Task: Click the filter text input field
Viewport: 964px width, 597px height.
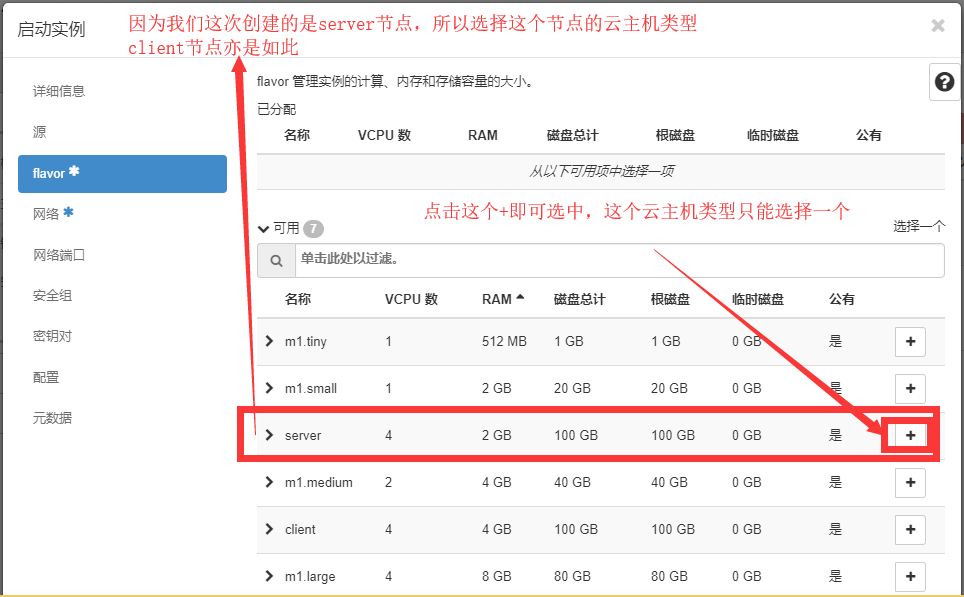Action: click(x=618, y=260)
